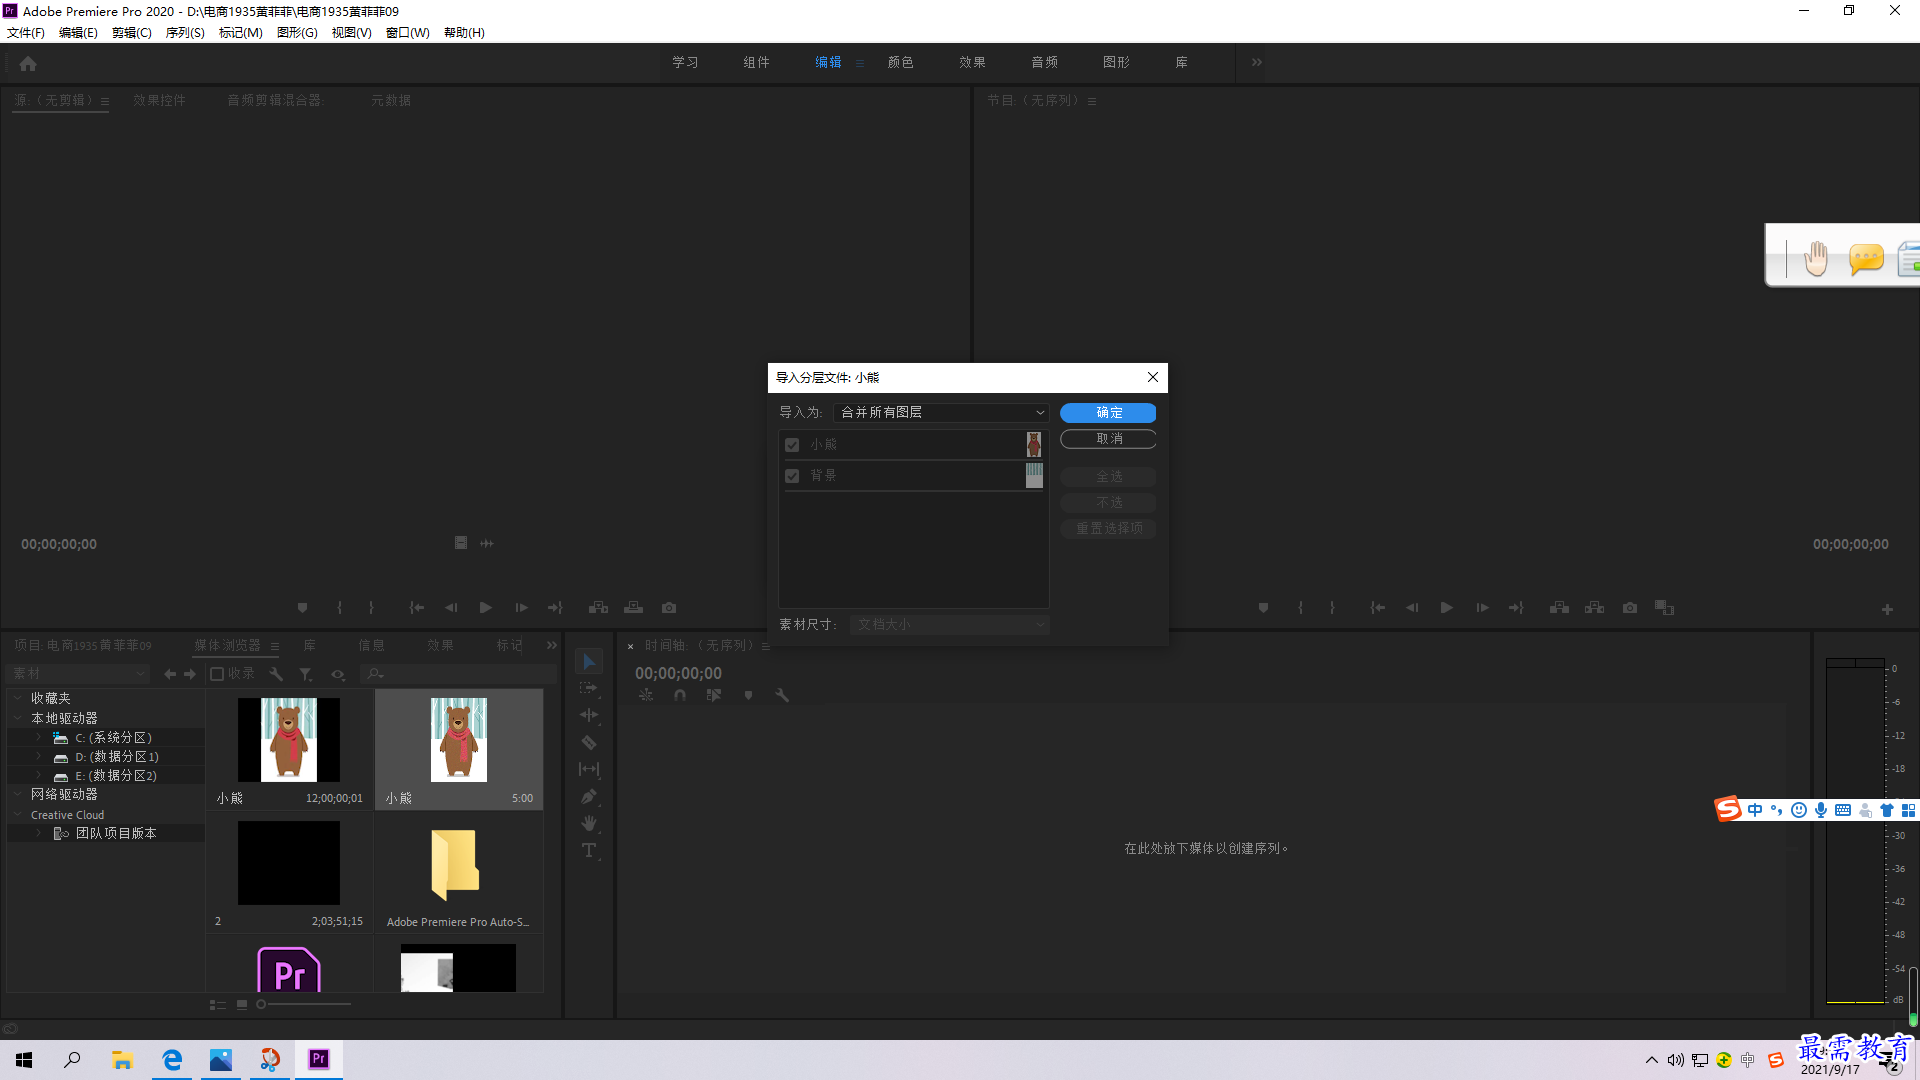The height and width of the screenshot is (1080, 1920).
Task: Select the Slip tool
Action: 589,769
